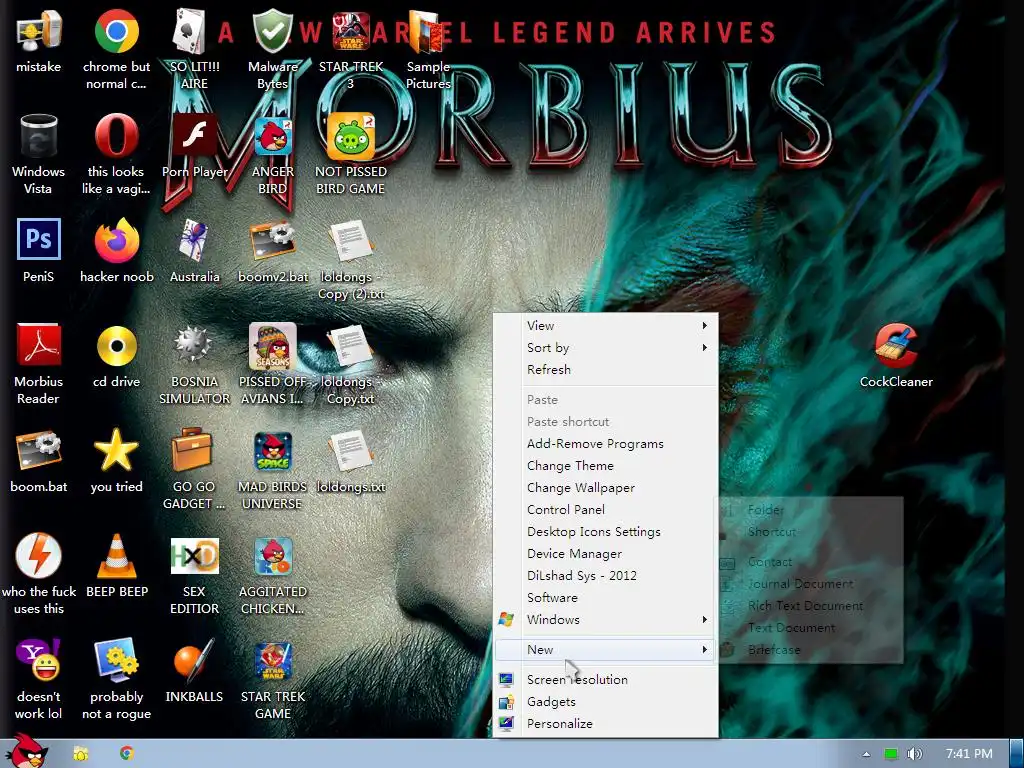Viewport: 1024px width, 768px height.
Task: Open the folder icon pinned on taskbar
Action: [80, 754]
